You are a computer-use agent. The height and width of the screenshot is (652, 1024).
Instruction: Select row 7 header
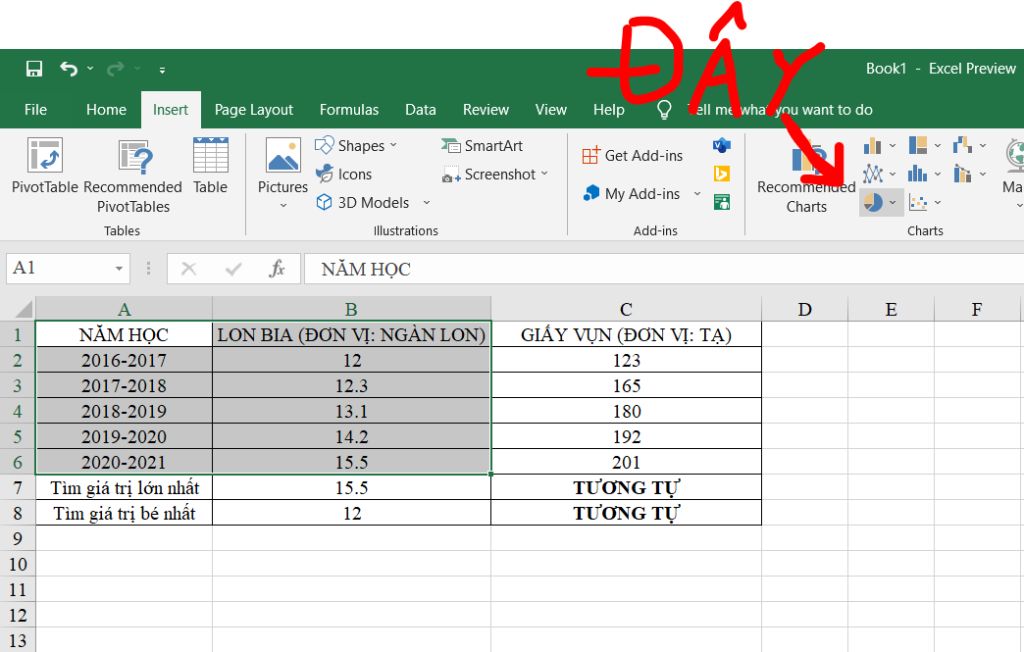18,487
